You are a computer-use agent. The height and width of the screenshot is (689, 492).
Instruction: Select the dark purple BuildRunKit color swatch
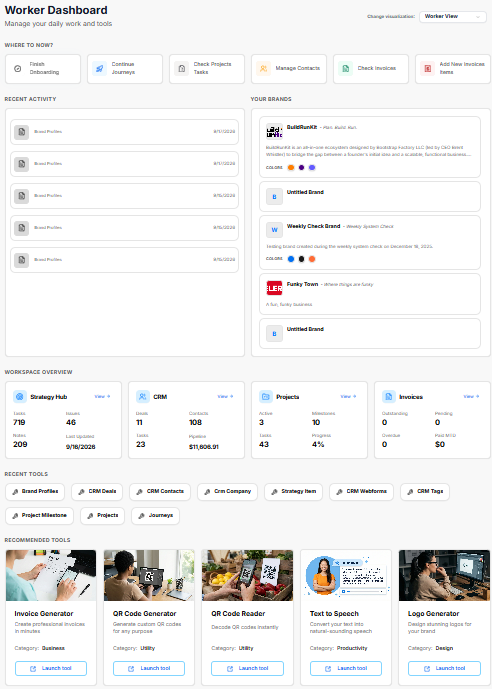(301, 167)
